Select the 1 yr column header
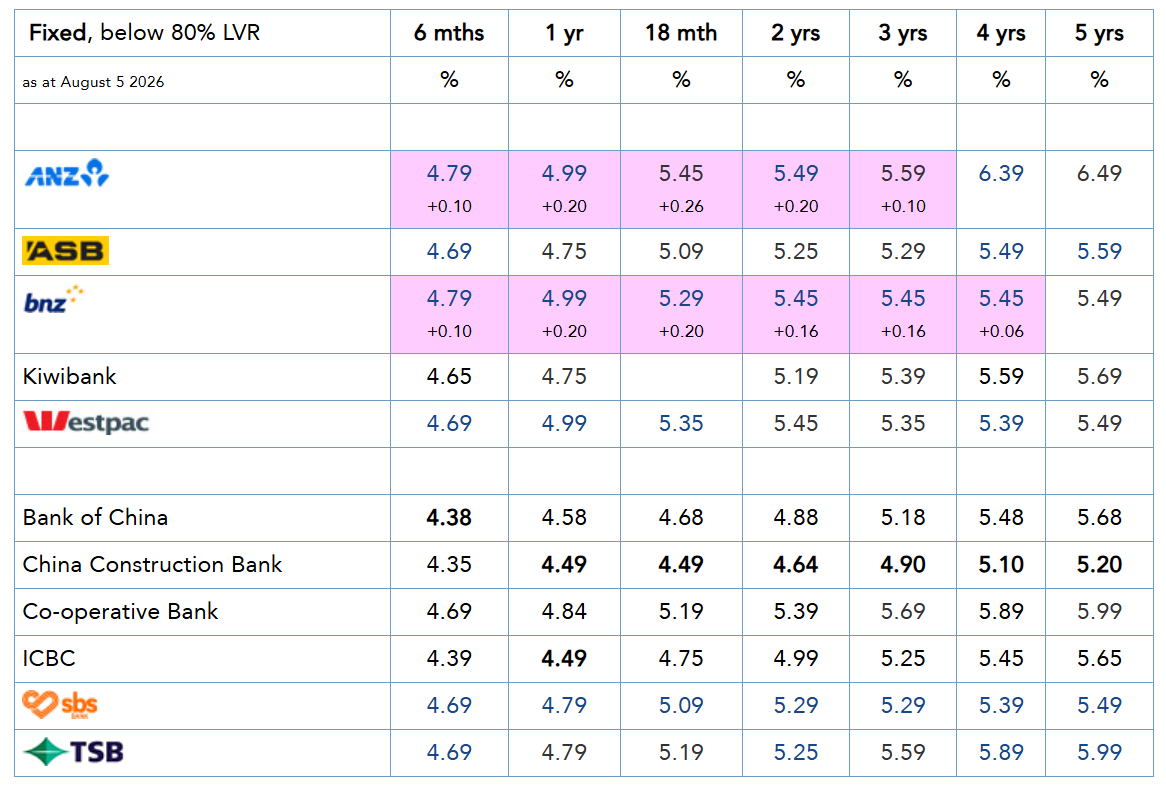The image size is (1166, 789). pos(564,33)
